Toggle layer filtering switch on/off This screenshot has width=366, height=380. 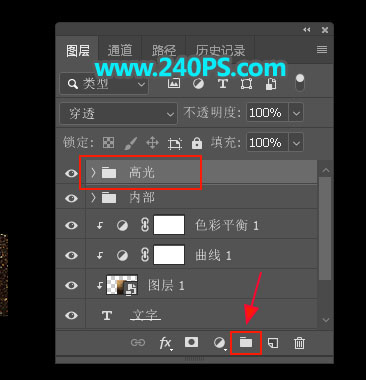tap(300, 83)
